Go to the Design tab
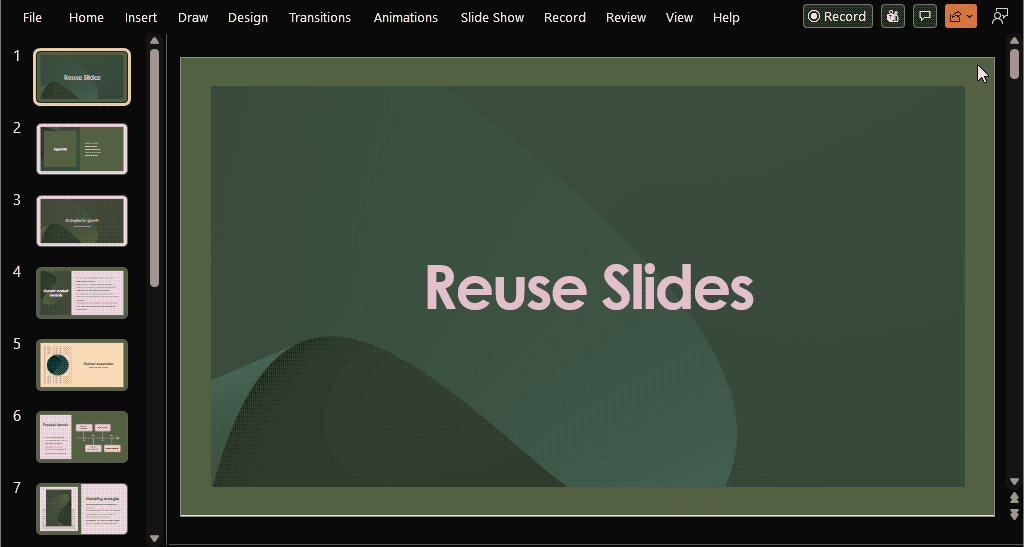 tap(248, 18)
